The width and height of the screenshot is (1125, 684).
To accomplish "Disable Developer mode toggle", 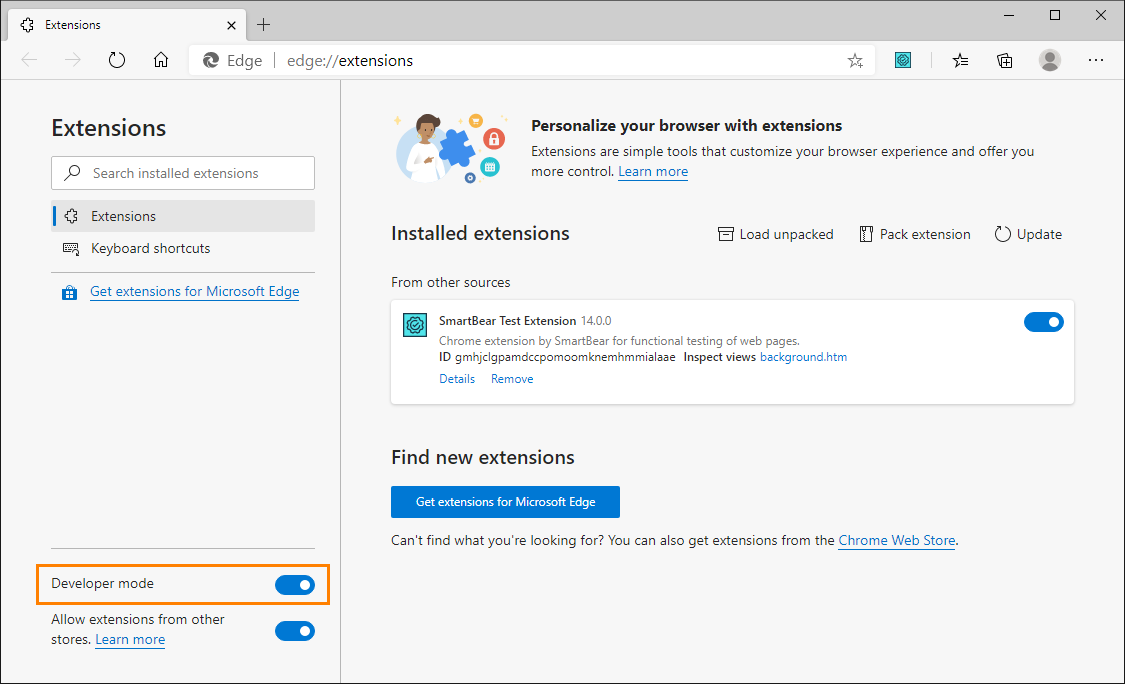I will tap(295, 585).
